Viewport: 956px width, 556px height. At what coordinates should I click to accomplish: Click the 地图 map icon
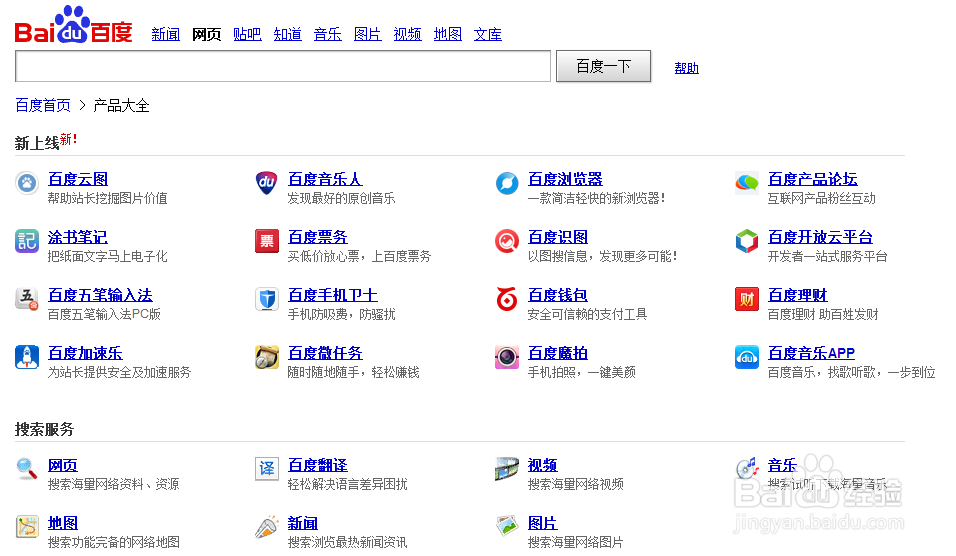(27, 526)
